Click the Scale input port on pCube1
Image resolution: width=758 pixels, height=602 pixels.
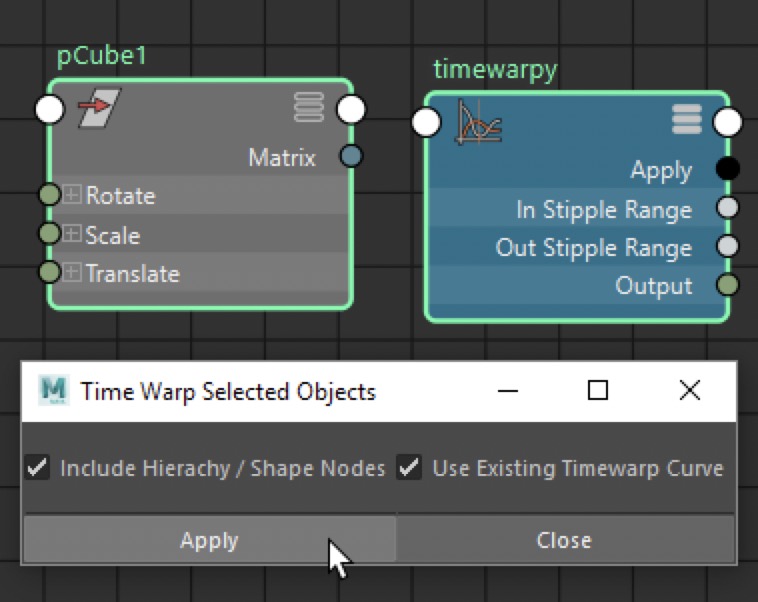[x=49, y=233]
